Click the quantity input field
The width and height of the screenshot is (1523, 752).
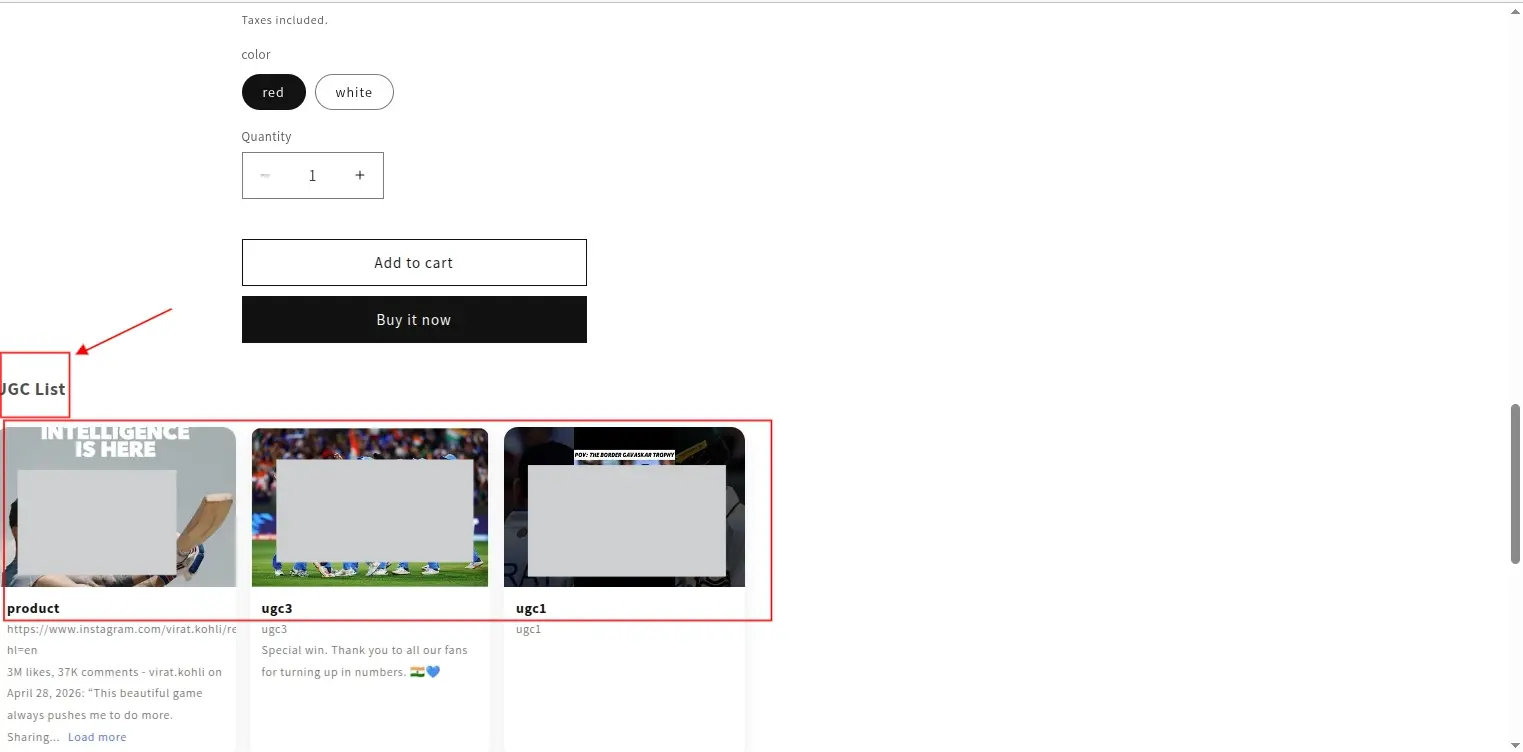pyautogui.click(x=312, y=175)
